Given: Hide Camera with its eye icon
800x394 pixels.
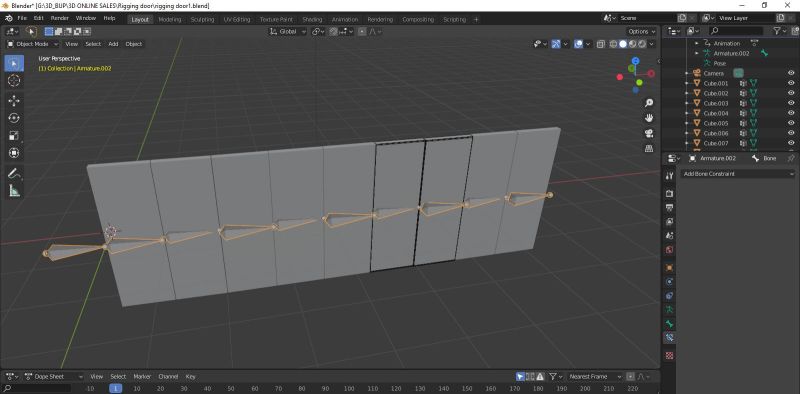Looking at the screenshot, I should [x=791, y=73].
